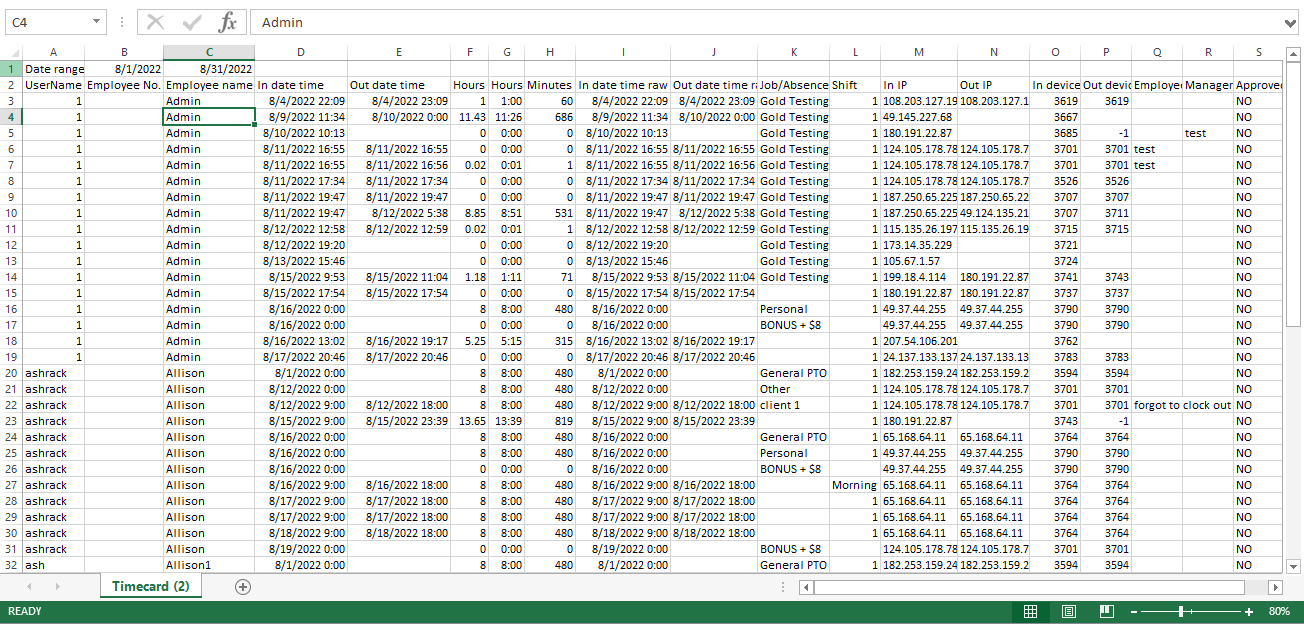Screen dimensions: 1304x624
Task: Select the Timecard (2) sheet tab
Action: click(x=150, y=587)
